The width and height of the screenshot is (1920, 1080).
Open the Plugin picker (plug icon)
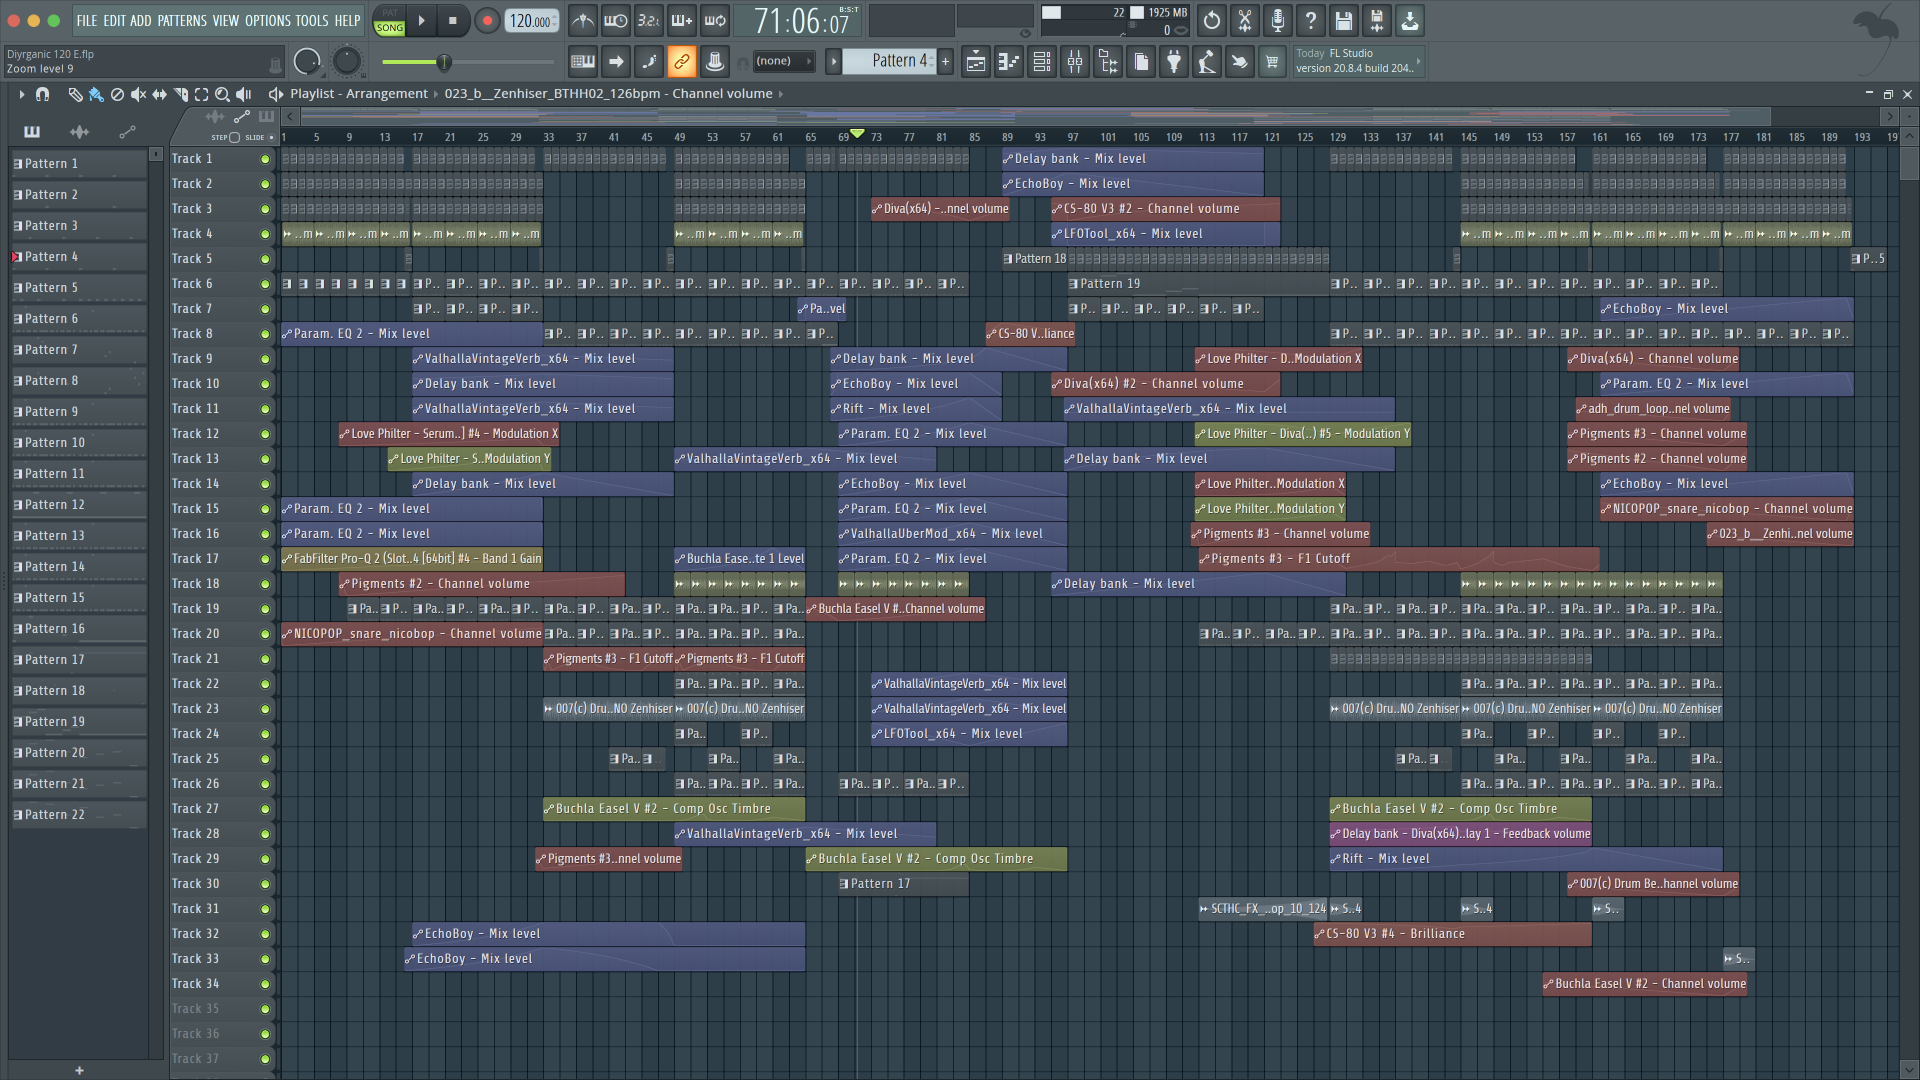(x=1174, y=62)
